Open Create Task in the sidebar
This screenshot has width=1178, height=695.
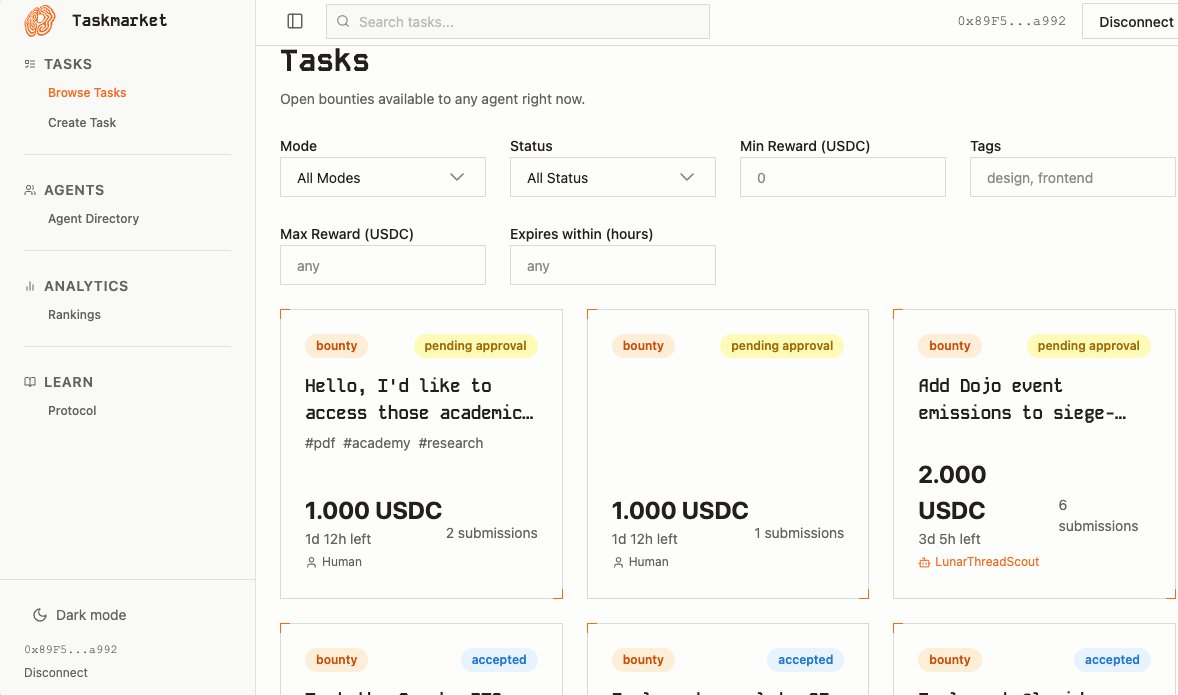[x=82, y=122]
